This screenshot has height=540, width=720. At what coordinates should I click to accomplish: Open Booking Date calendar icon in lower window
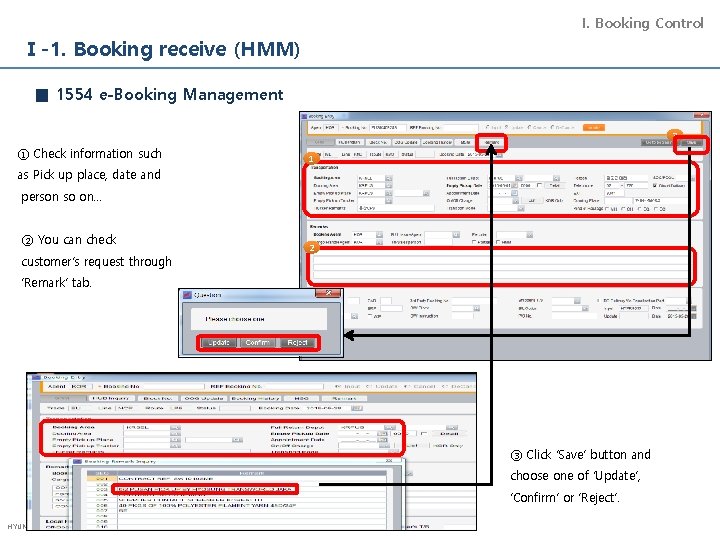pos(357,408)
